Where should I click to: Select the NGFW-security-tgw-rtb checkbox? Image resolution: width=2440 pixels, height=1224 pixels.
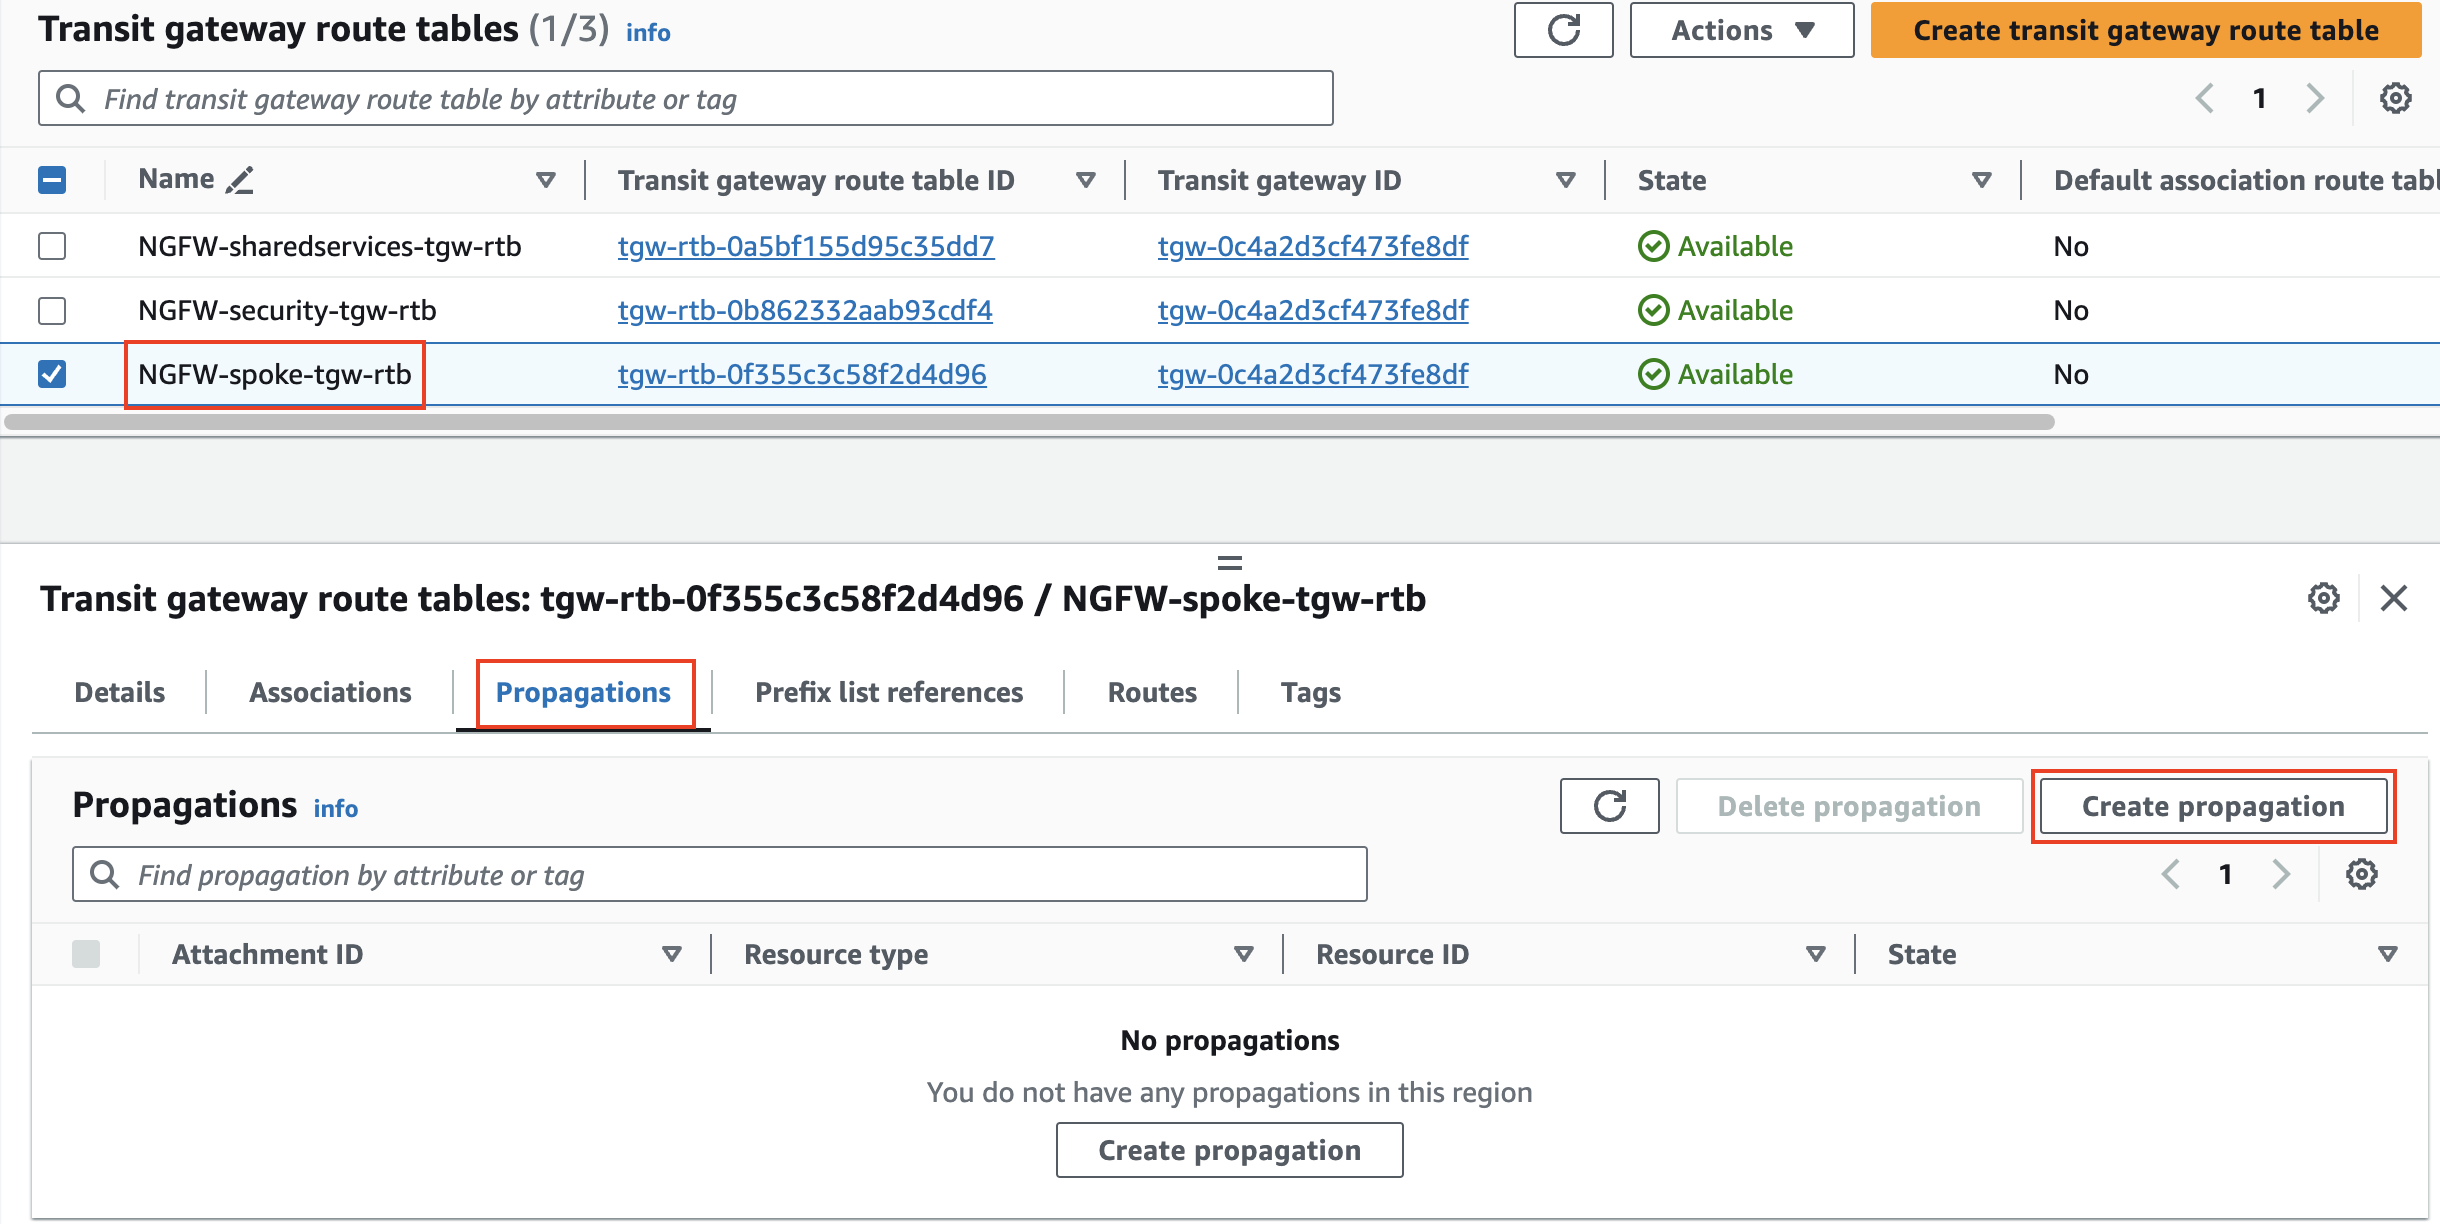pyautogui.click(x=52, y=310)
